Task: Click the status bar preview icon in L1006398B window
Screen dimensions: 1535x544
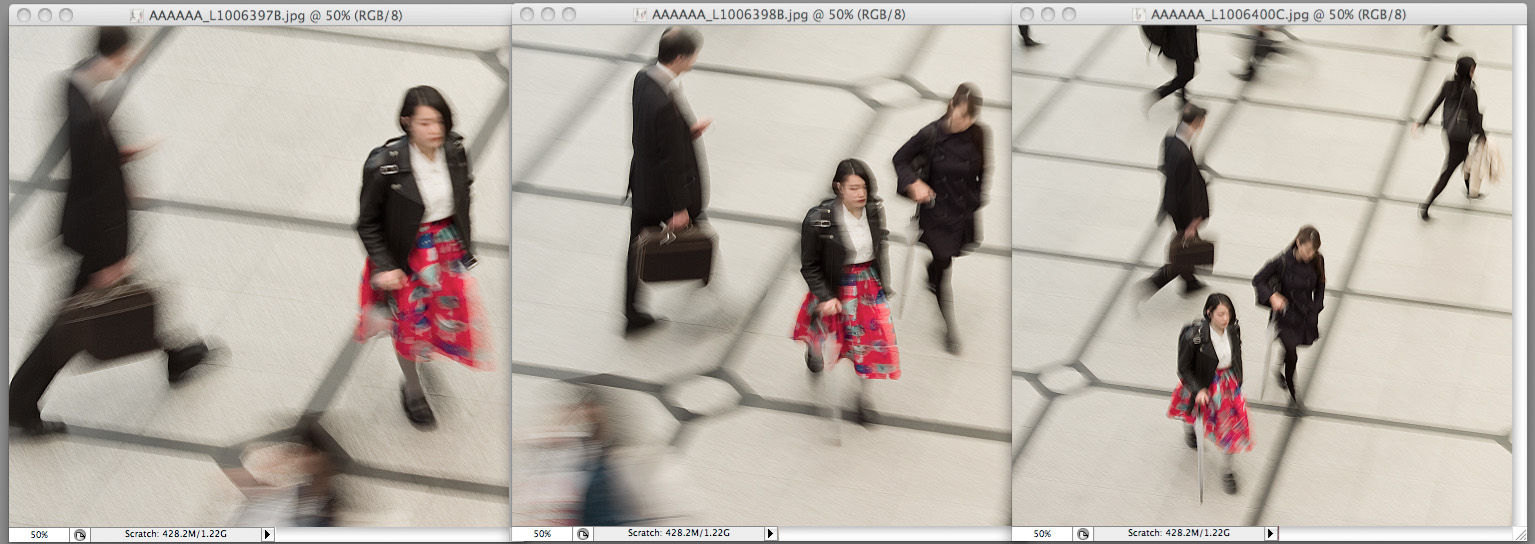Action: (582, 535)
